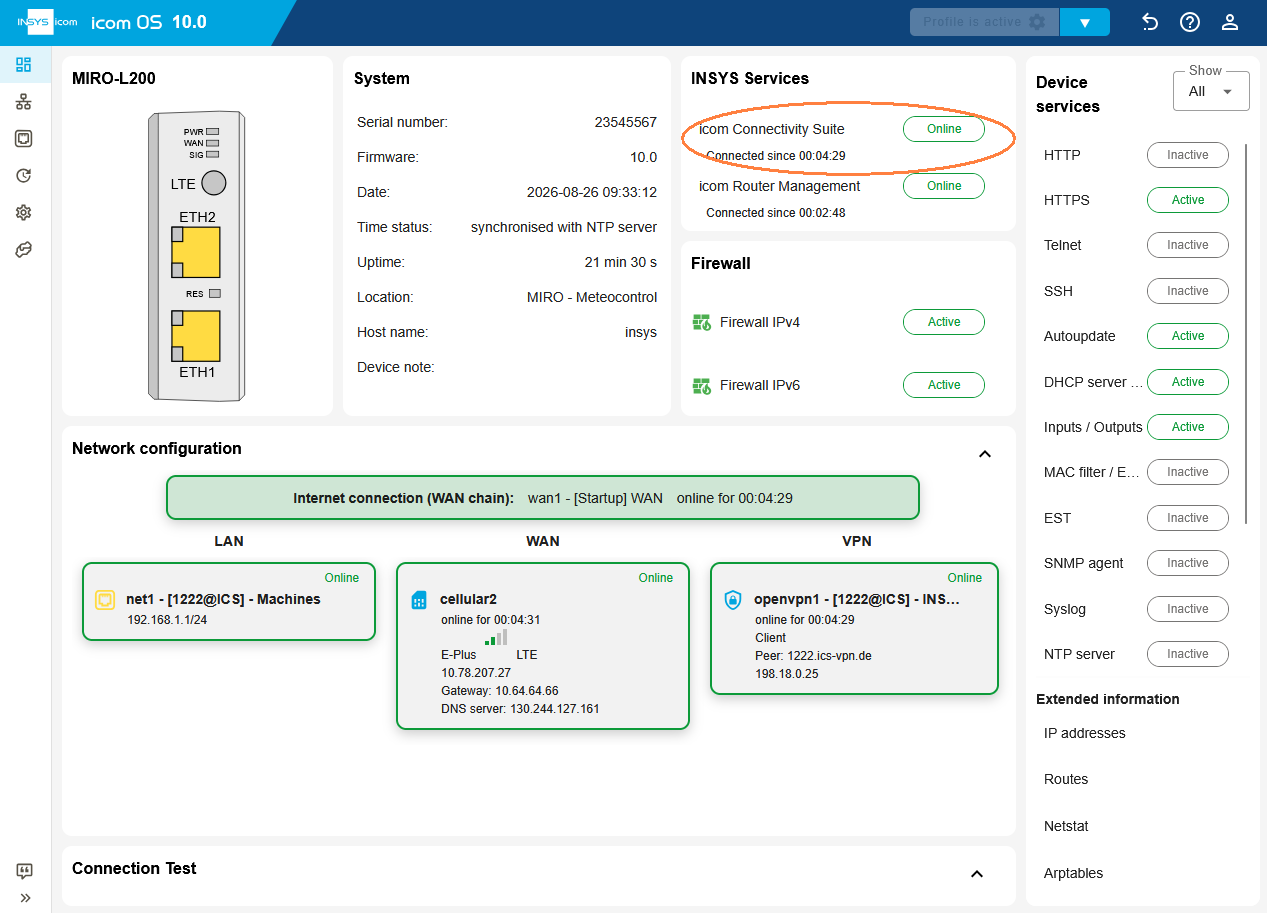Click the HTTPS Active status chip
Screen dimensions: 1267x913
pos(1187,200)
